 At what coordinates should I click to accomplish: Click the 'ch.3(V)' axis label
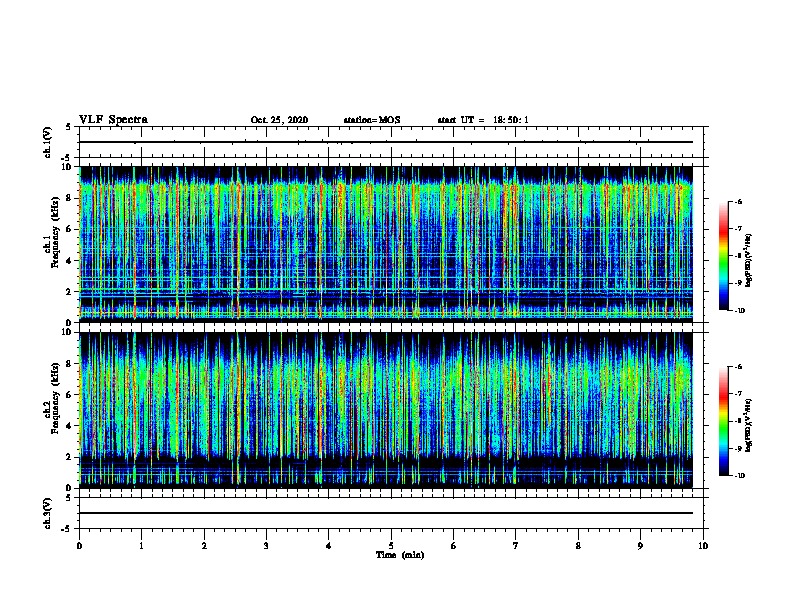47,513
